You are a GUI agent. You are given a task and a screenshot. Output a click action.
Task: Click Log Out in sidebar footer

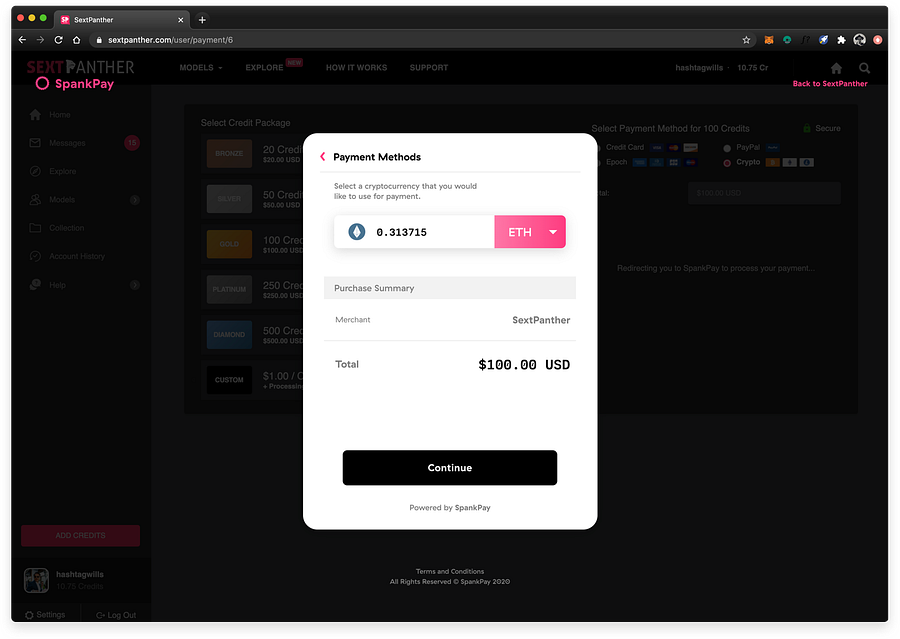tap(116, 615)
